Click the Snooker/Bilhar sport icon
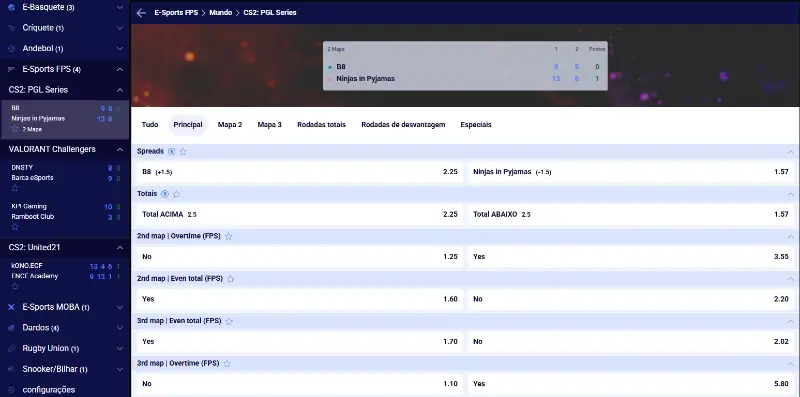The width and height of the screenshot is (800, 397). [x=11, y=369]
